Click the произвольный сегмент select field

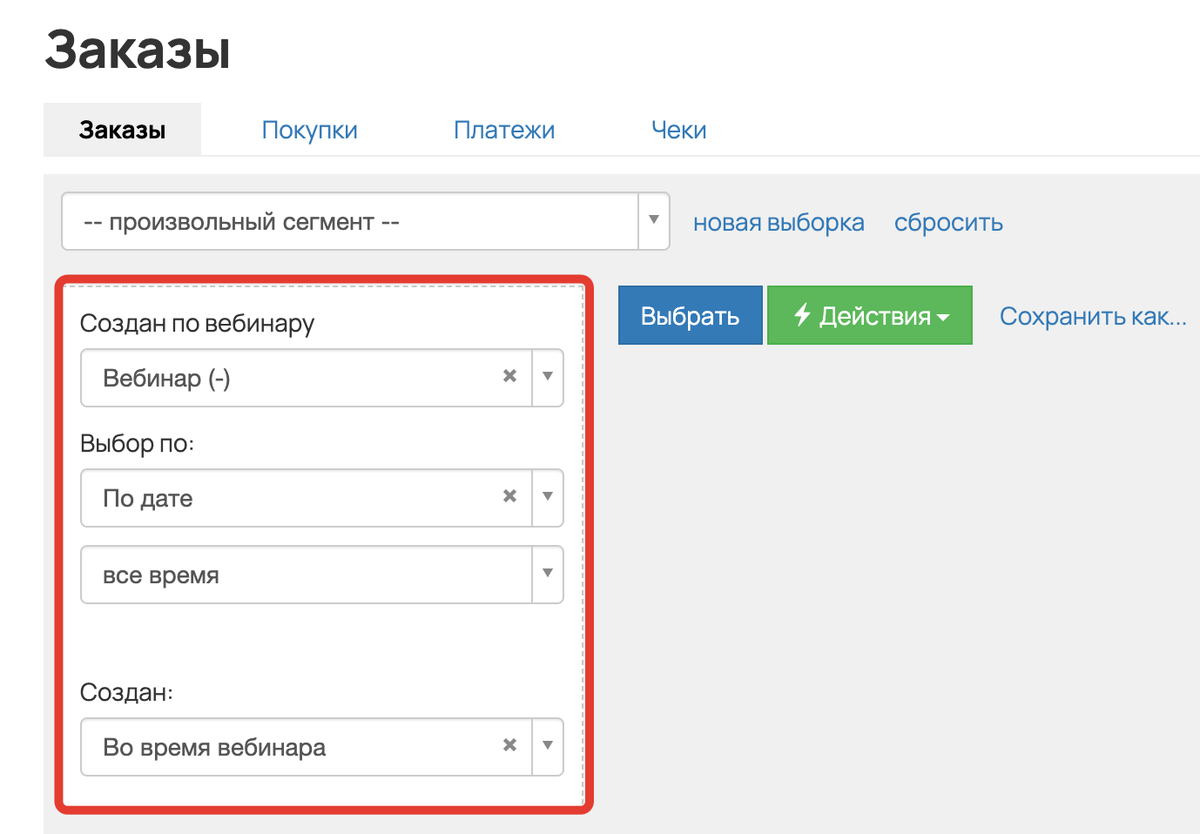click(x=365, y=221)
